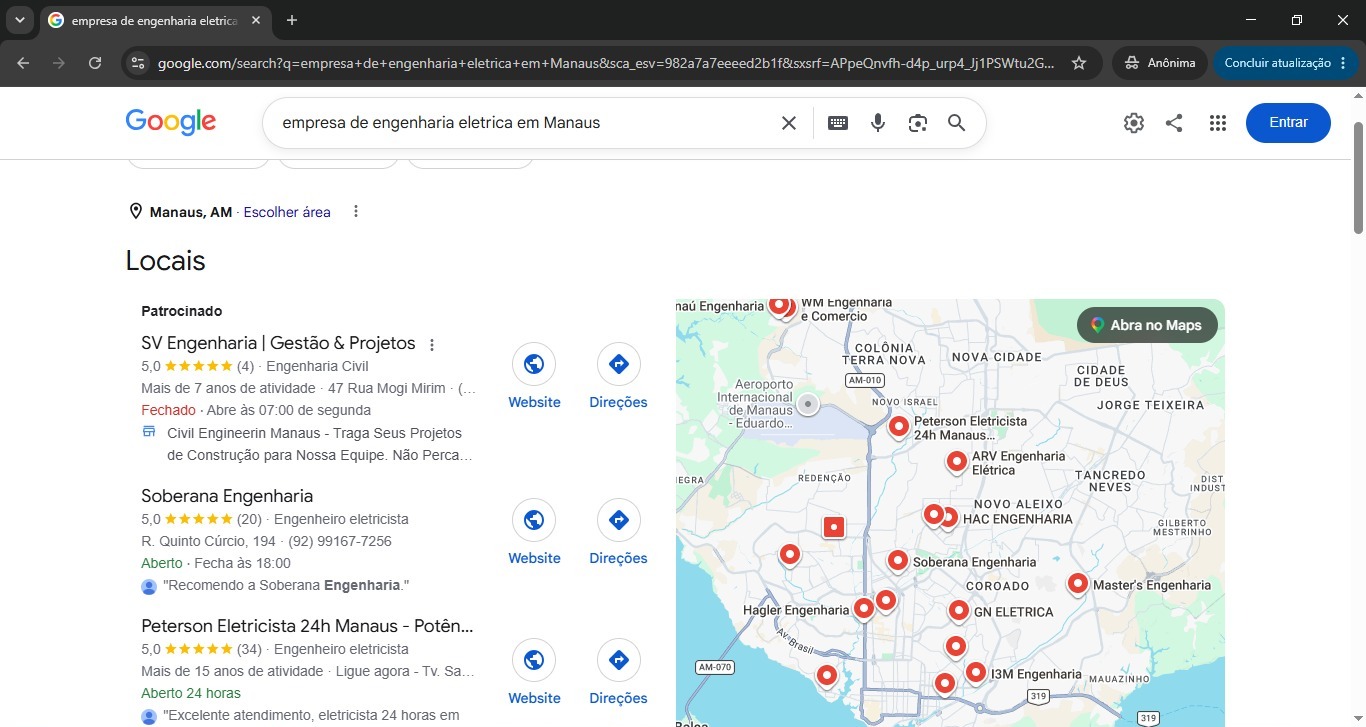Click the page vertical scrollbar thumb
This screenshot has width=1366, height=727.
1358,177
